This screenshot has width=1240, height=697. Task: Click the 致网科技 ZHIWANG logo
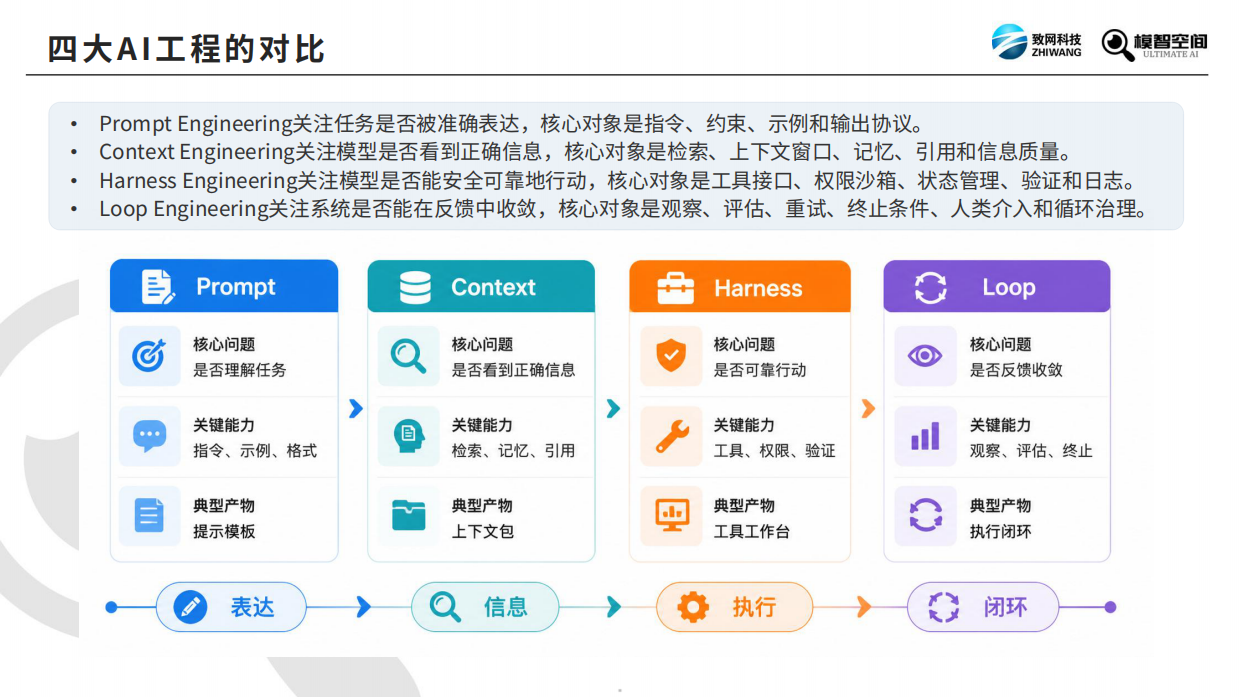pyautogui.click(x=1037, y=42)
